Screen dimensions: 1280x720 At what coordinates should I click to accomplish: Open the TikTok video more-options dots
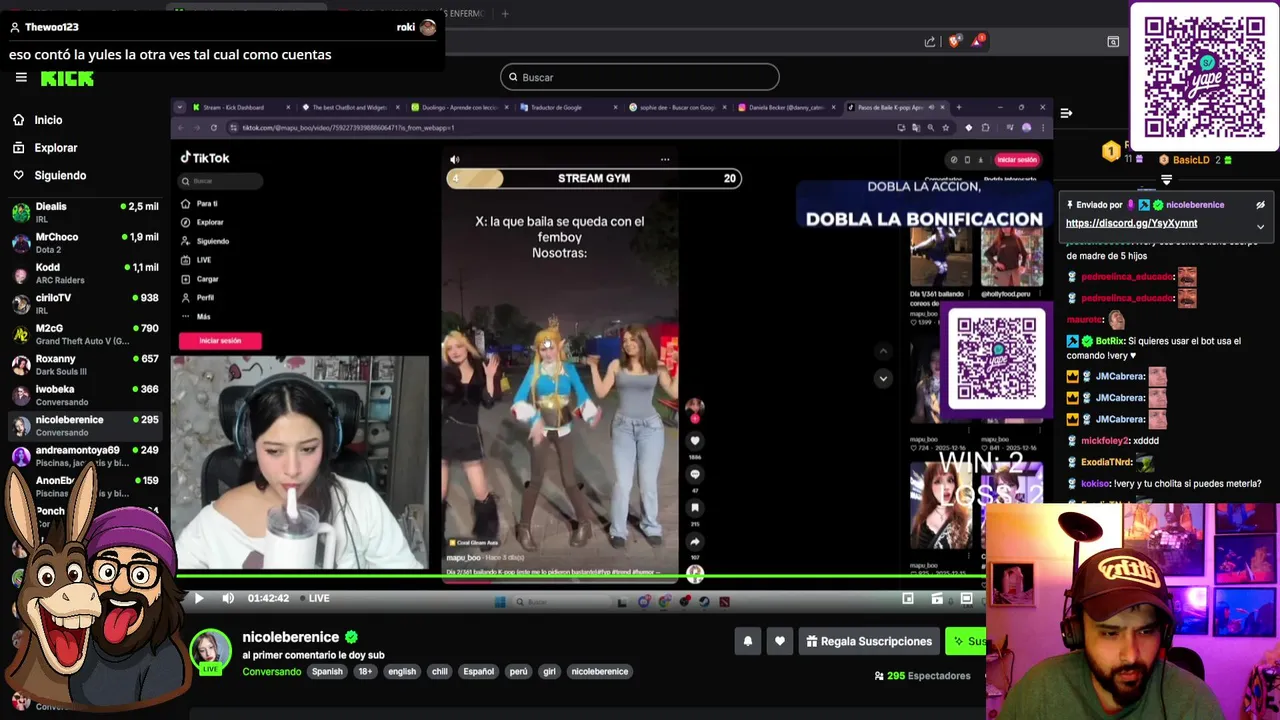665,160
